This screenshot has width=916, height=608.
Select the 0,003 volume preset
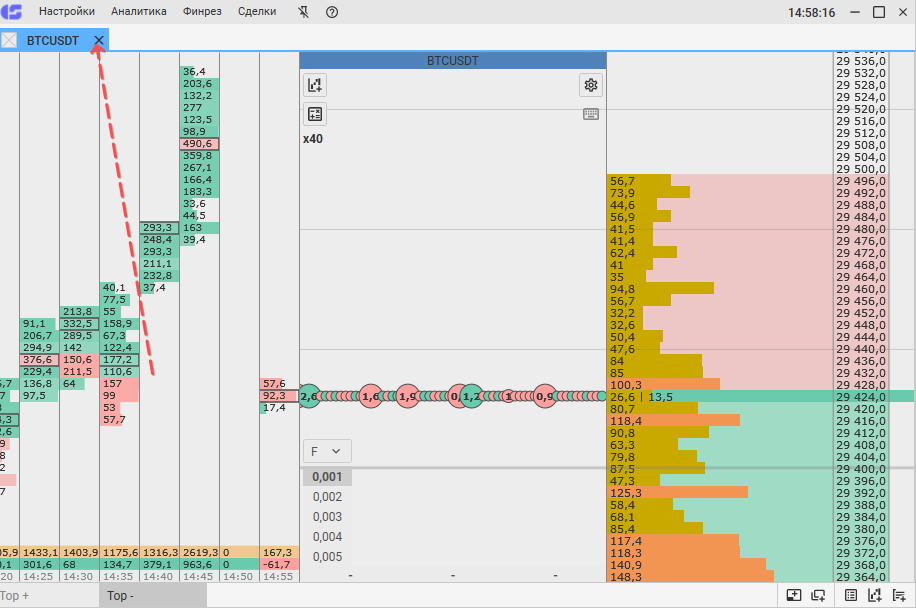(x=327, y=517)
